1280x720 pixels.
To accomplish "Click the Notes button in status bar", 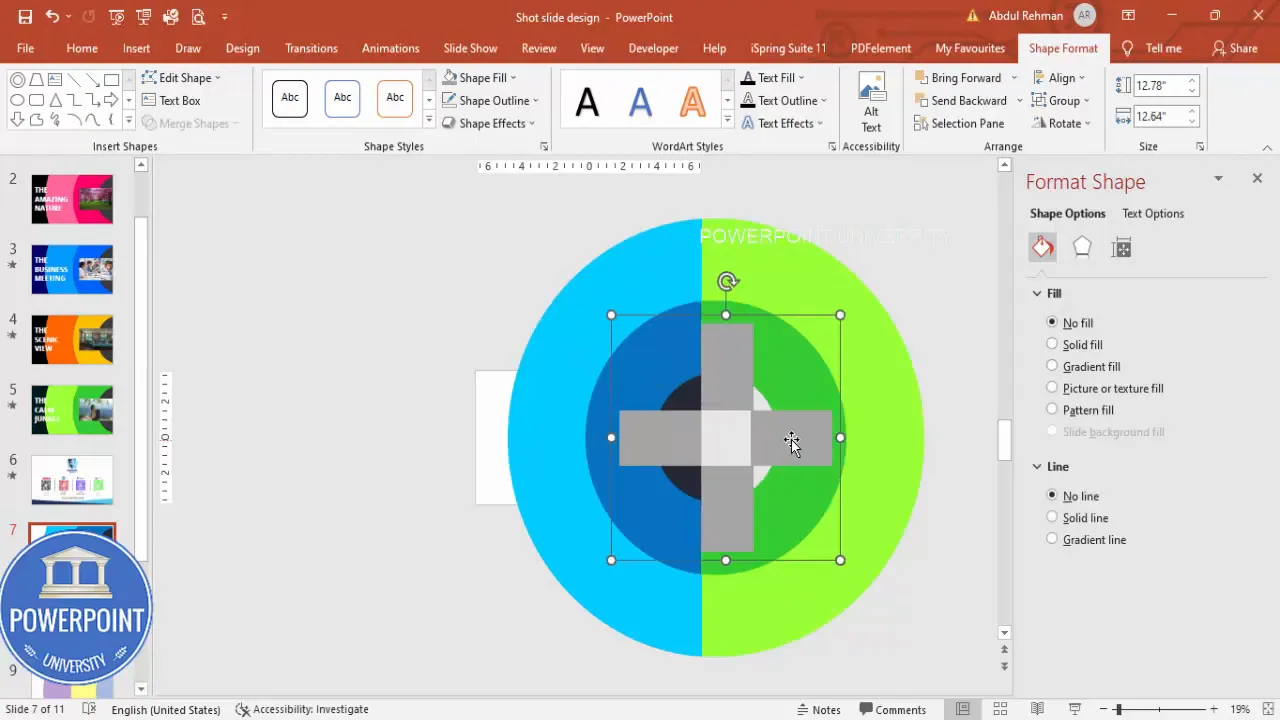I will (x=818, y=710).
